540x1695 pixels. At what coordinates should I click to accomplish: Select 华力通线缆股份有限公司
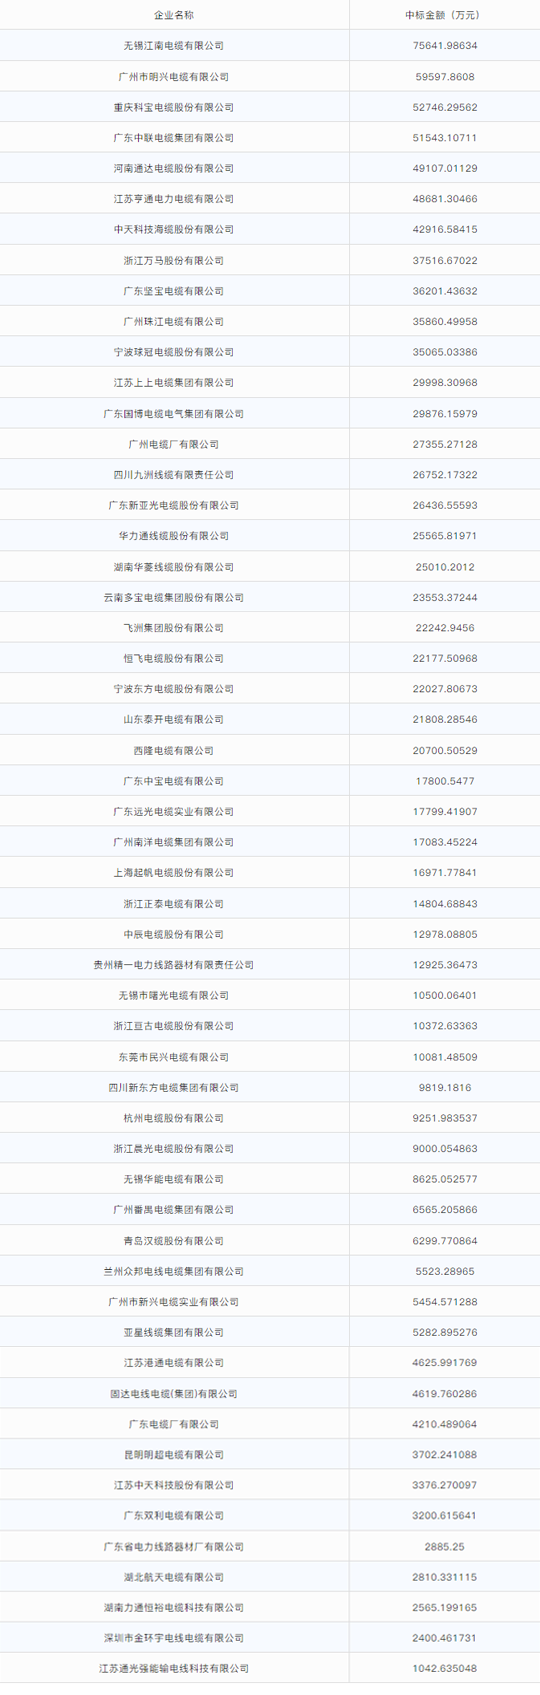click(x=174, y=535)
